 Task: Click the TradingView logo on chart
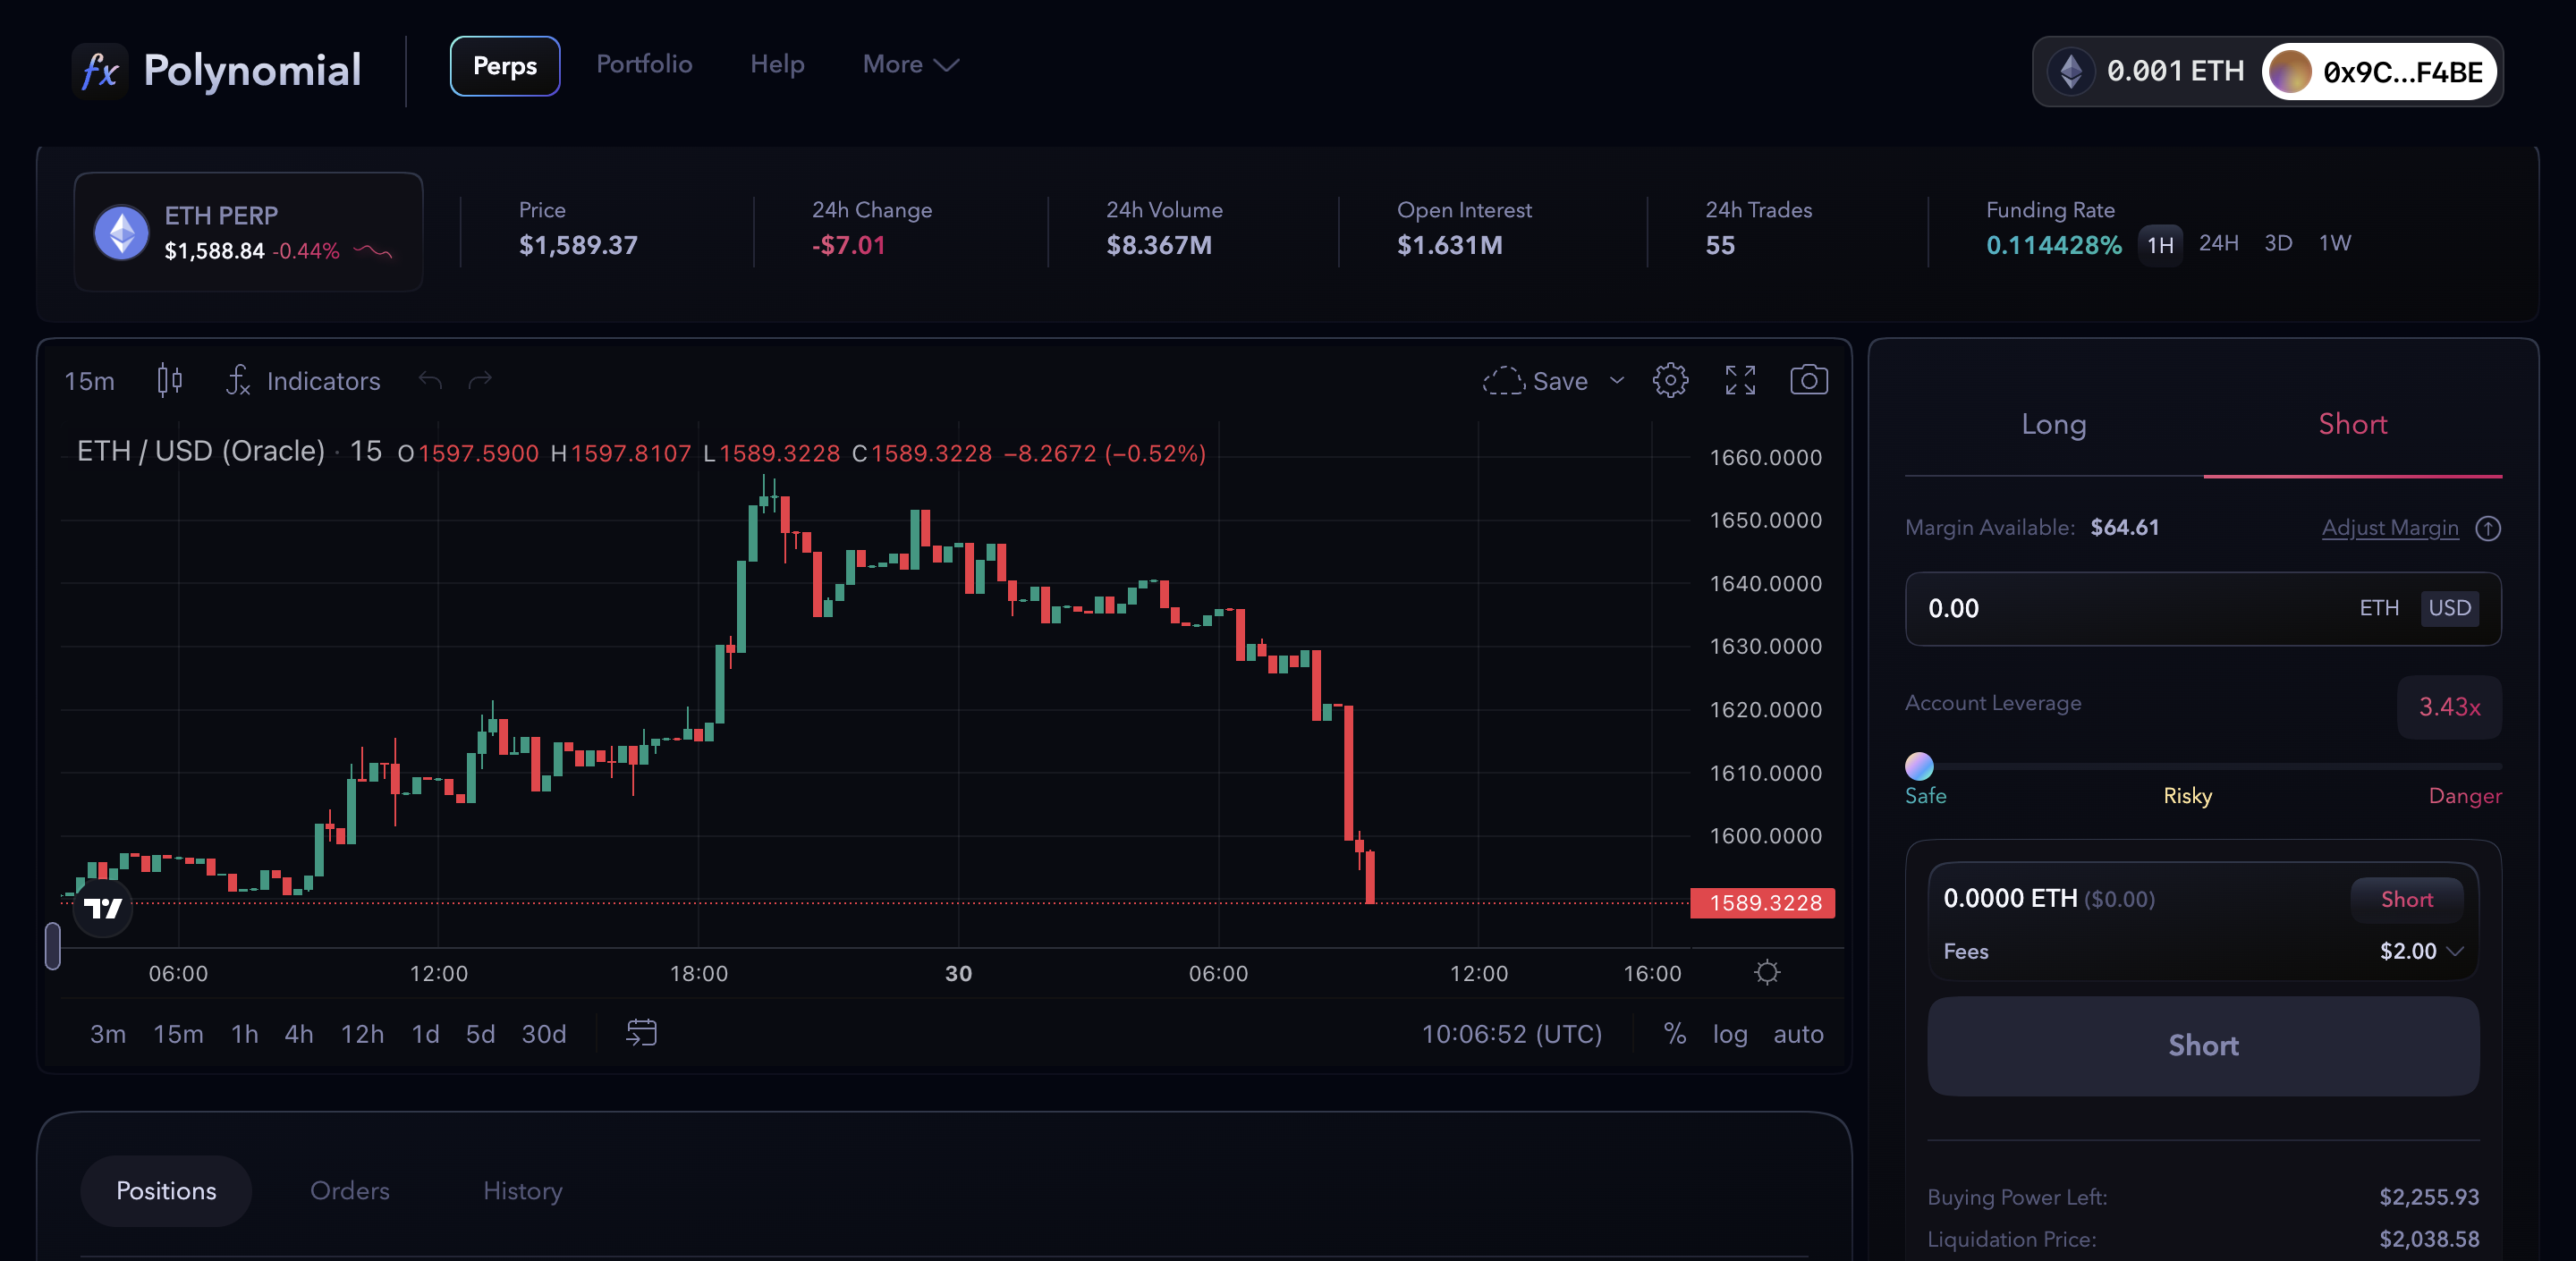[x=103, y=908]
